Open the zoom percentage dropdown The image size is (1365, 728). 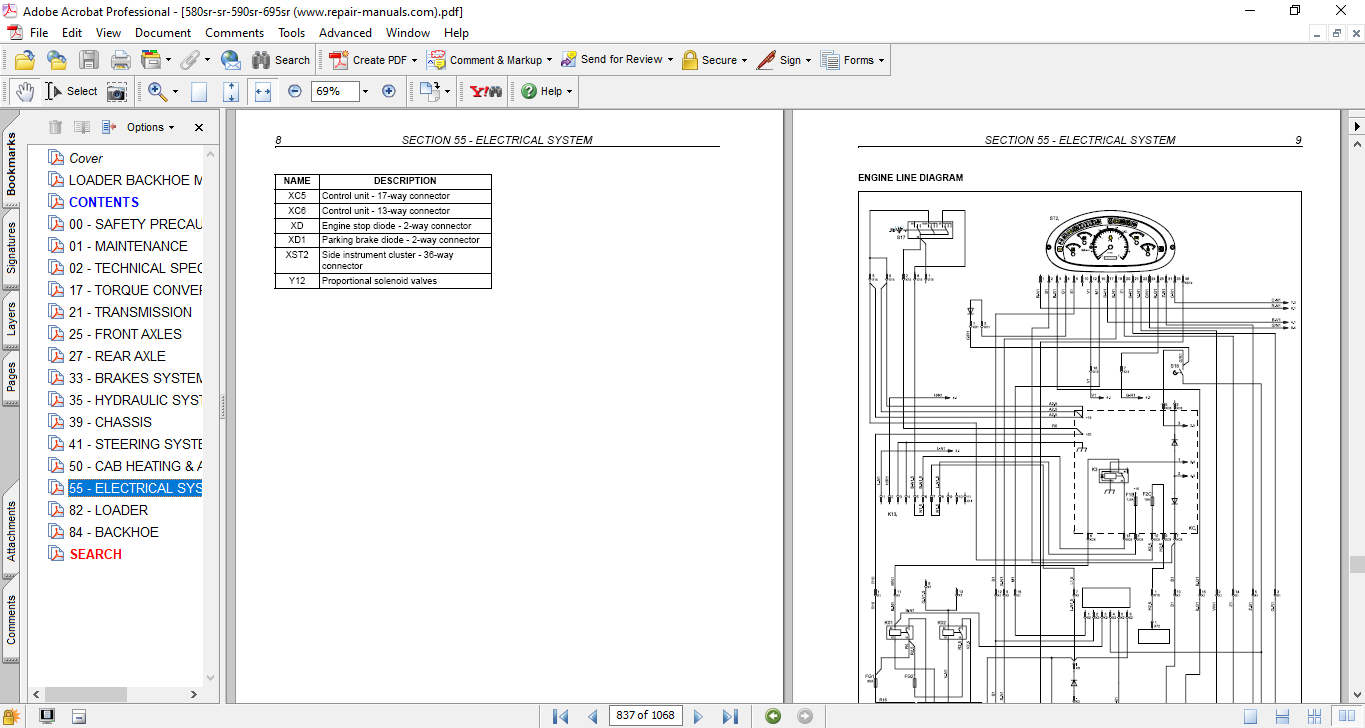coord(365,91)
